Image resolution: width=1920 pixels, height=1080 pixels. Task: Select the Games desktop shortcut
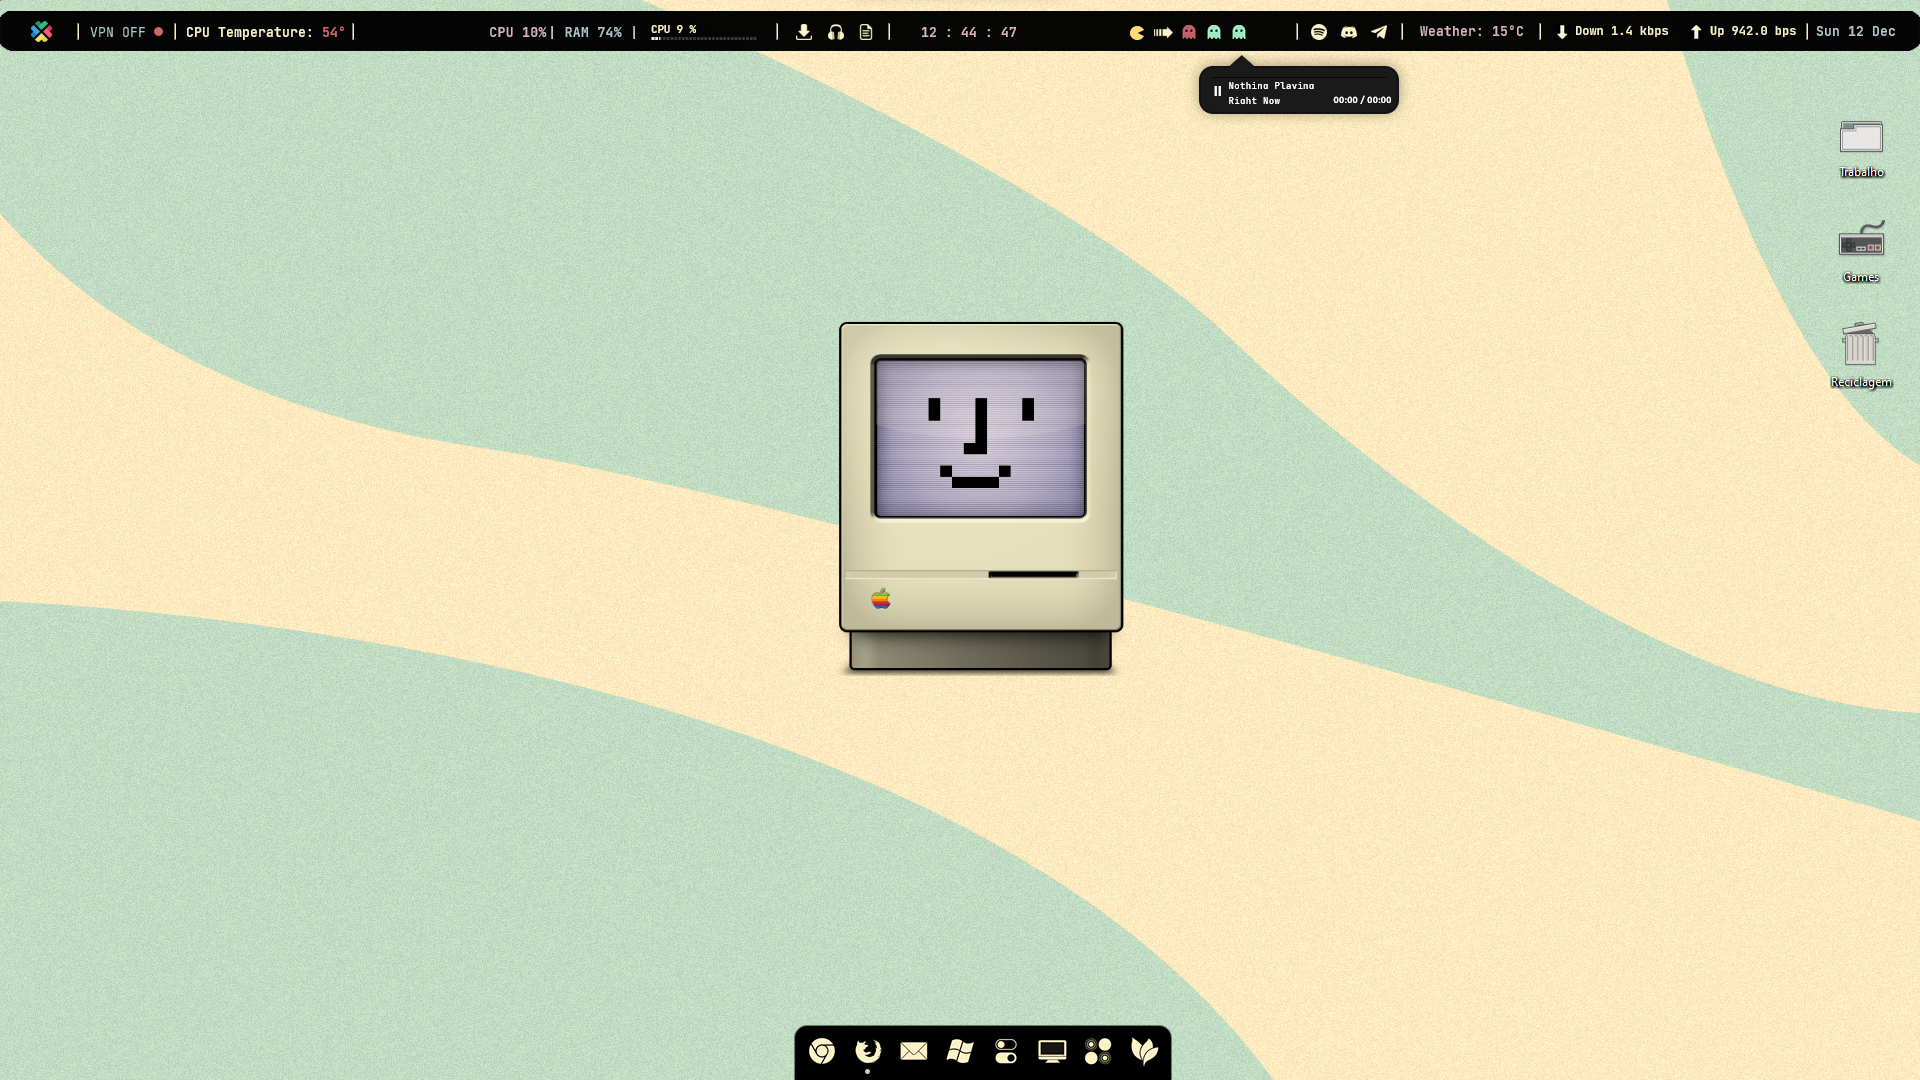click(1861, 252)
